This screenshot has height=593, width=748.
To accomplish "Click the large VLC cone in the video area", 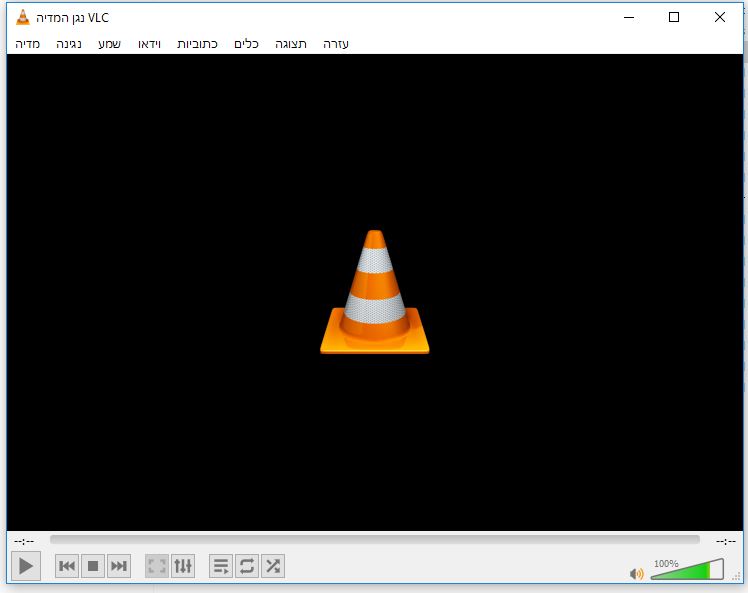I will click(x=374, y=292).
